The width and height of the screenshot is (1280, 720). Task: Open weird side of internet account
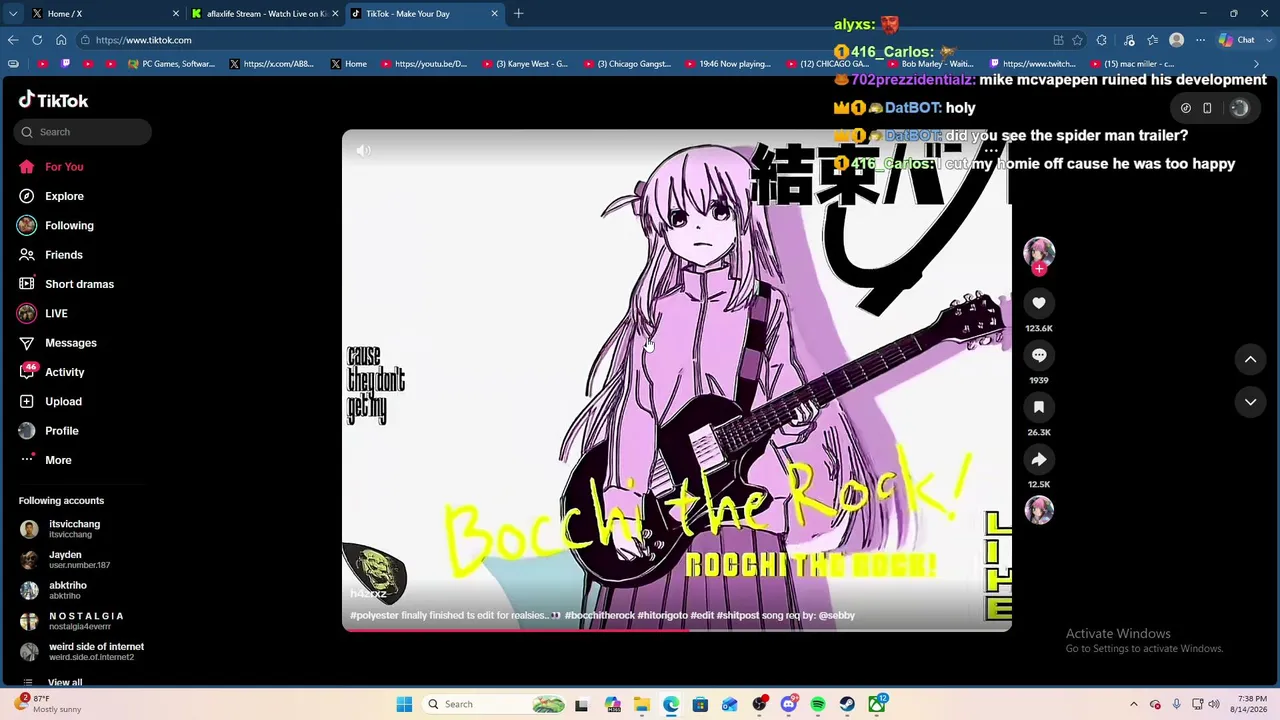(84, 651)
